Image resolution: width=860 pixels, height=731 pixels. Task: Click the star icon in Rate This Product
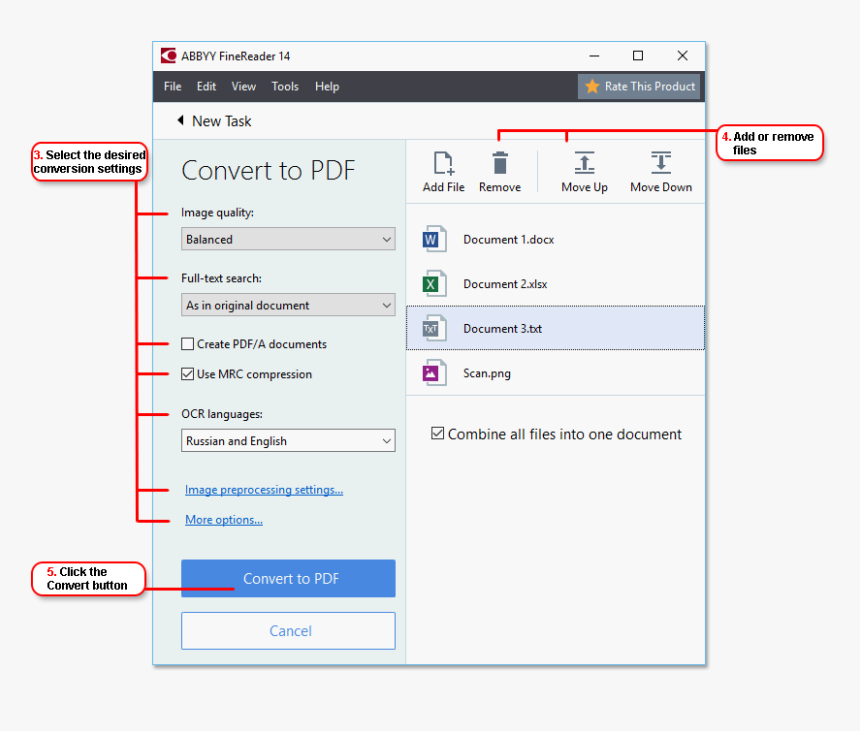pos(592,86)
